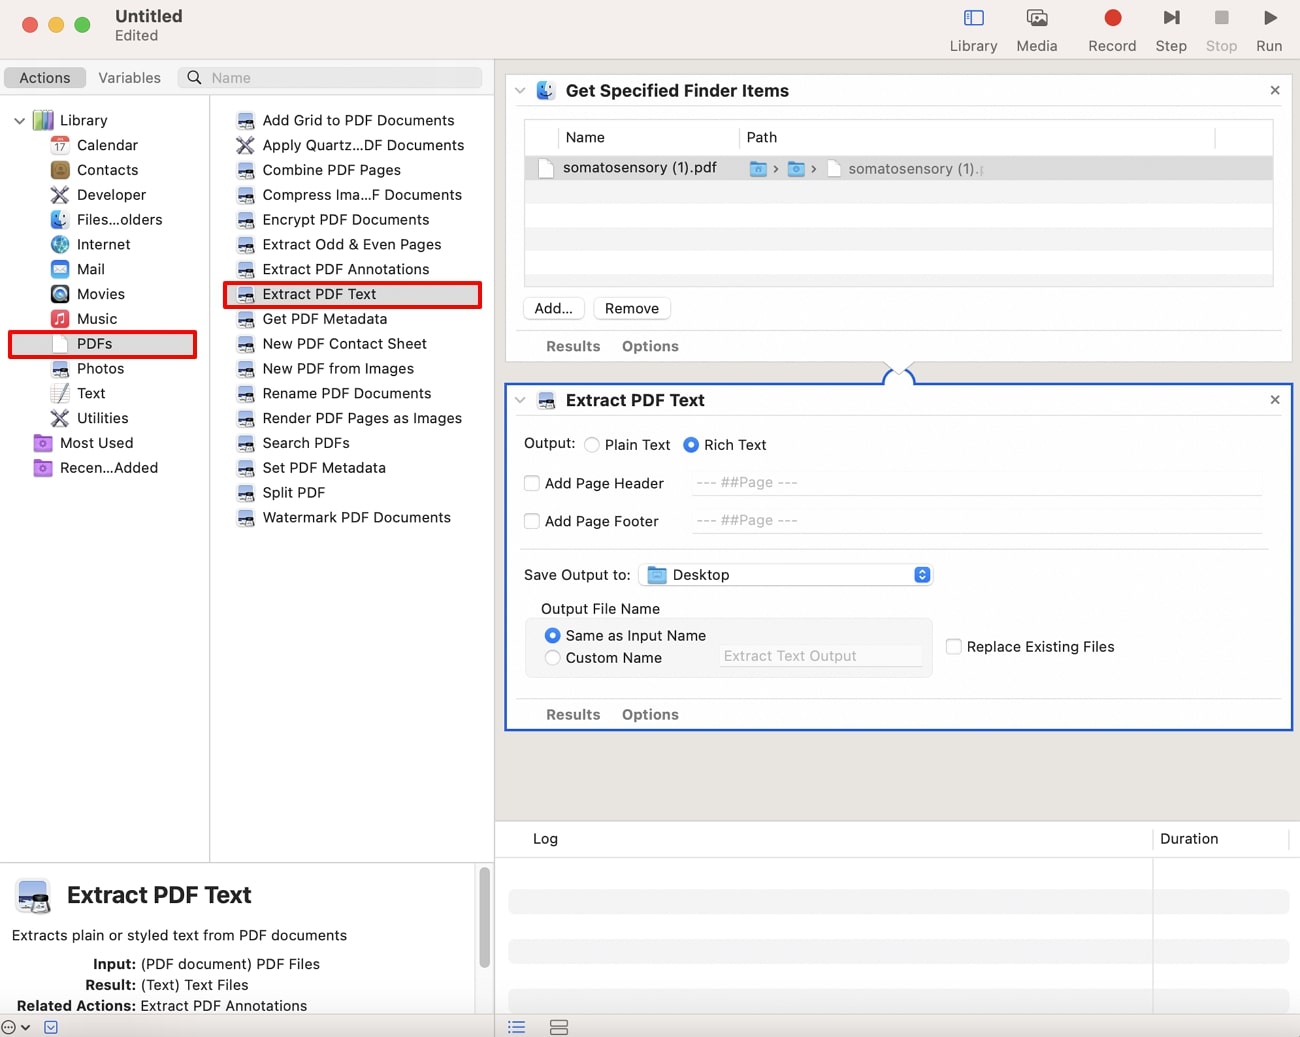Screen dimensions: 1300x1037
Task: Toggle the description pane checkbox icon
Action: click(51, 1027)
